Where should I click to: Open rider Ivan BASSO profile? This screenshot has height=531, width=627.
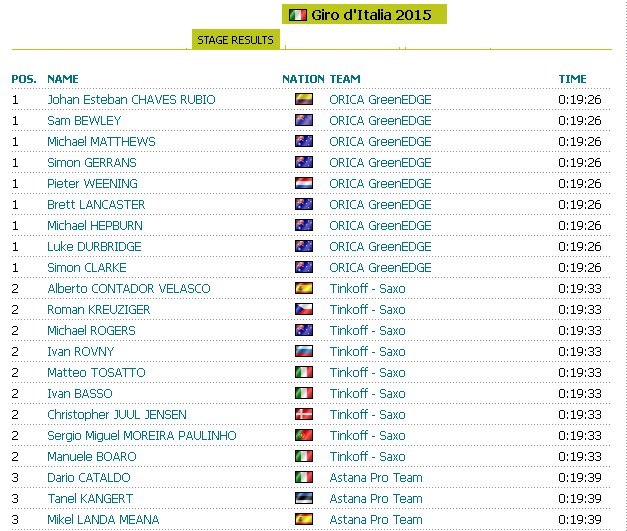[80, 393]
